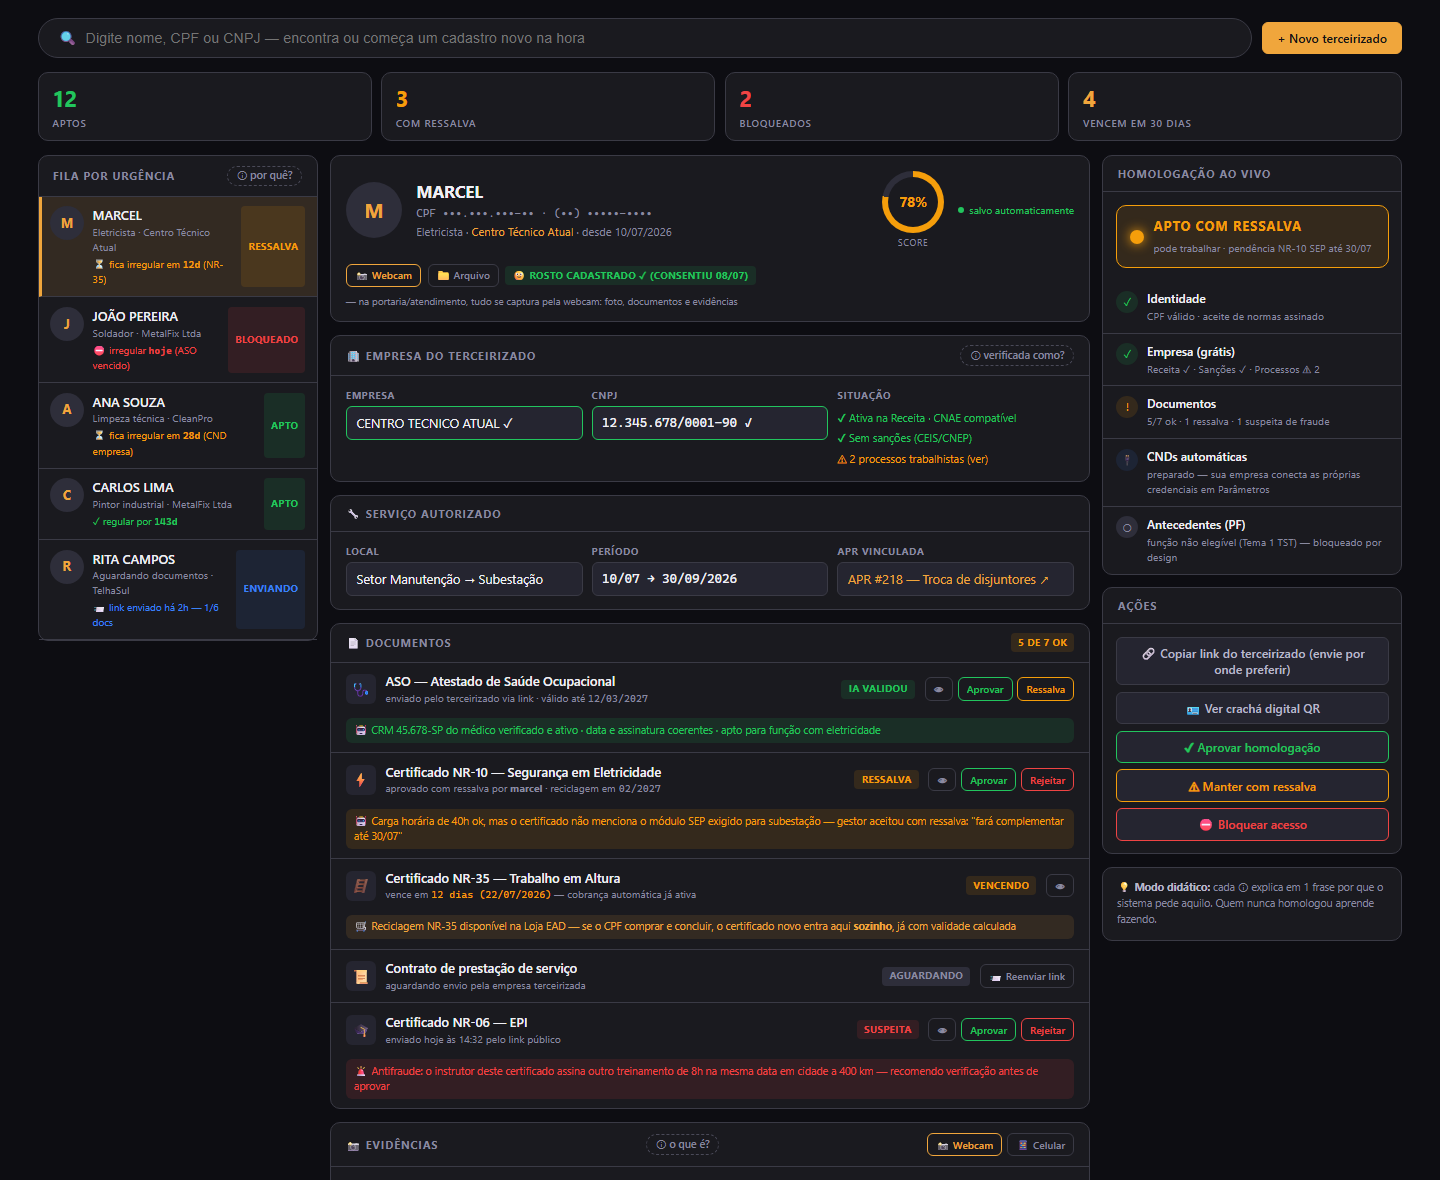Expand the 'verificada como?' explanation
The image size is (1440, 1180).
click(x=1017, y=355)
